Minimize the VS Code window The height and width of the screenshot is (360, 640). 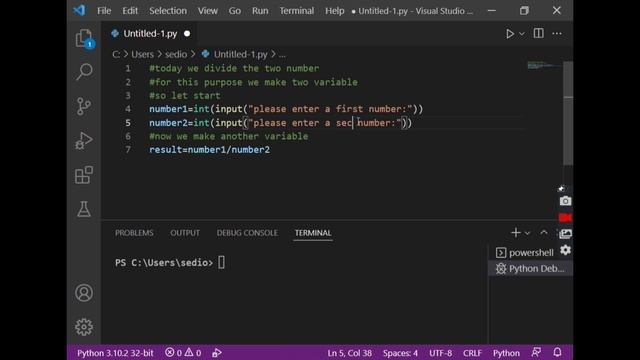coord(492,11)
